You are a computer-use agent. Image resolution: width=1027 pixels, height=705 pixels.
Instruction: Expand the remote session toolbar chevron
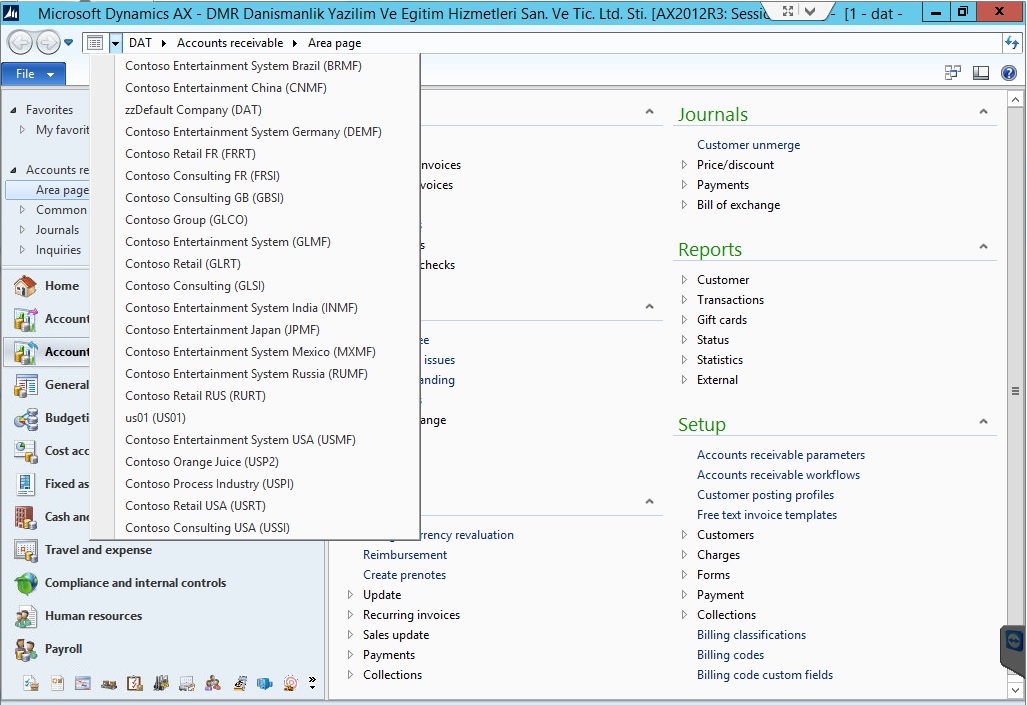pos(810,11)
